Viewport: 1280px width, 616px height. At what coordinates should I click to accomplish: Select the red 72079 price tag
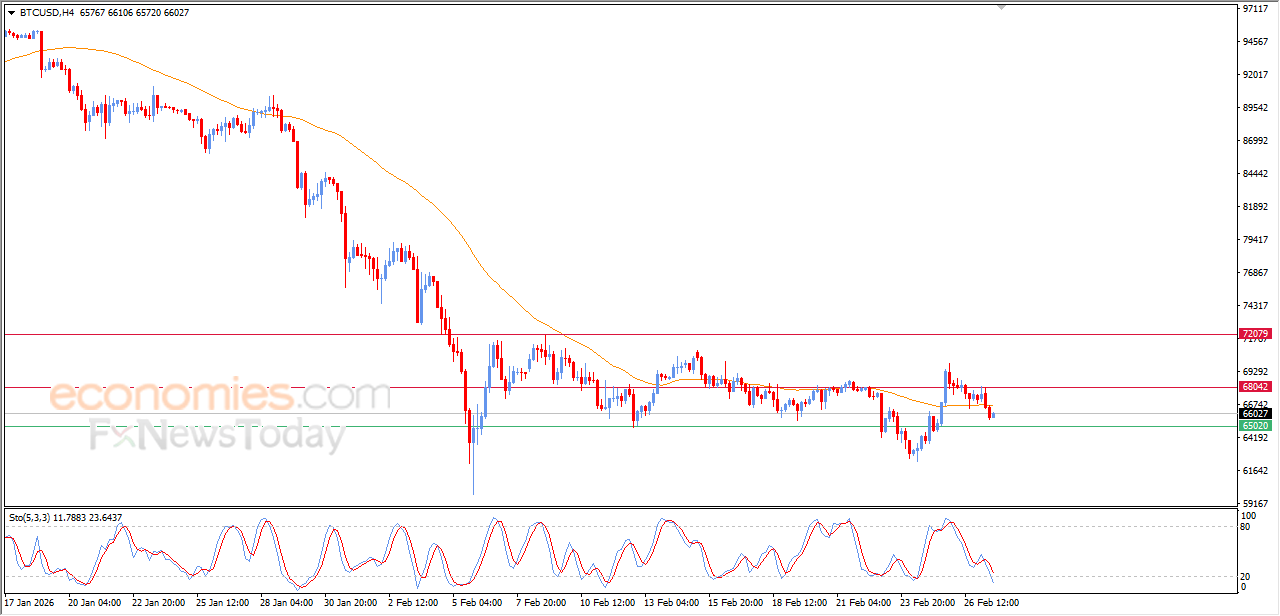1255,333
